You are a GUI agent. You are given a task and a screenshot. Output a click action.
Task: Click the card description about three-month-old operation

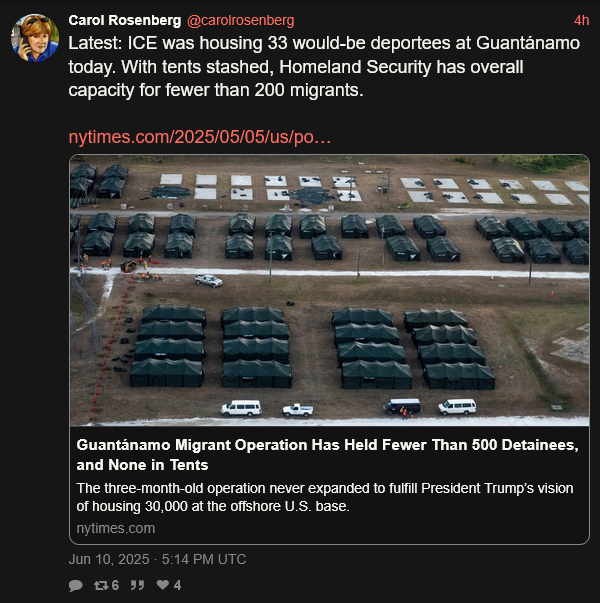tap(325, 497)
